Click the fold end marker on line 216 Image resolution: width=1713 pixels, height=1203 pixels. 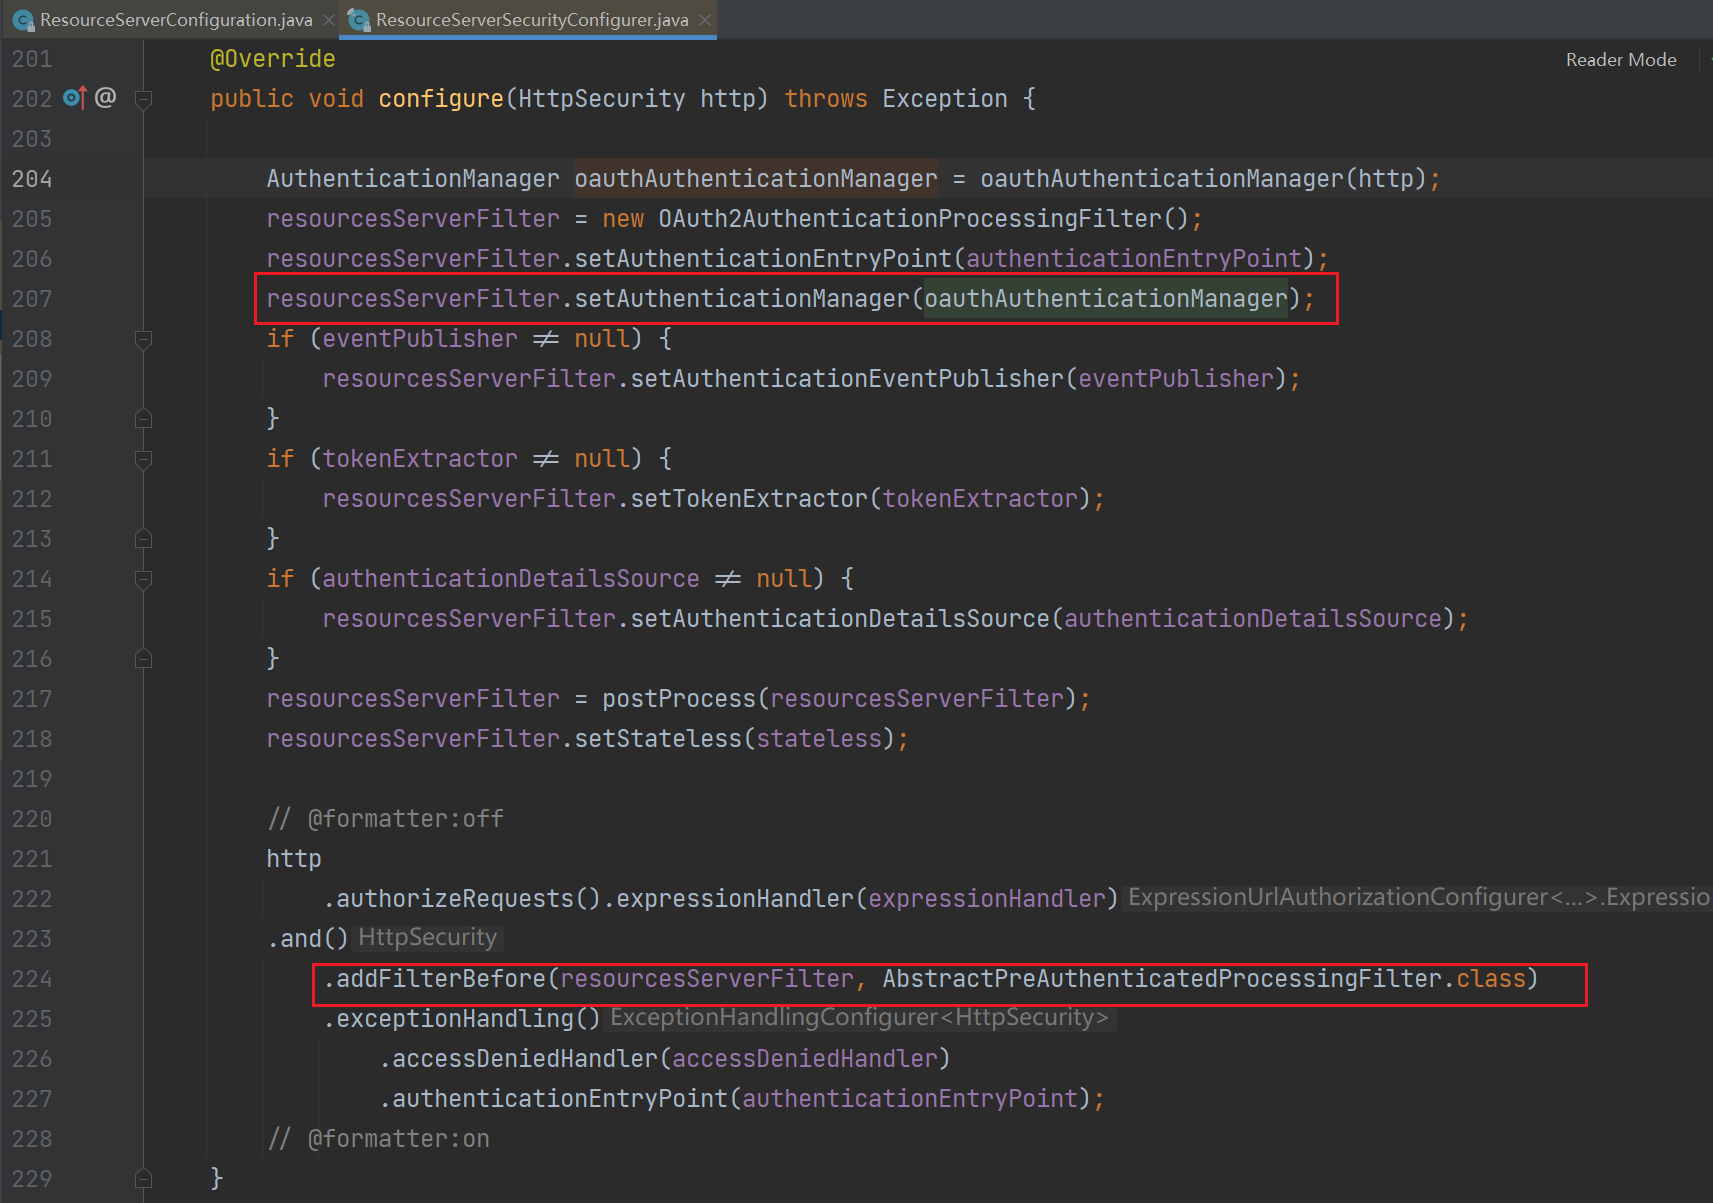coord(143,658)
